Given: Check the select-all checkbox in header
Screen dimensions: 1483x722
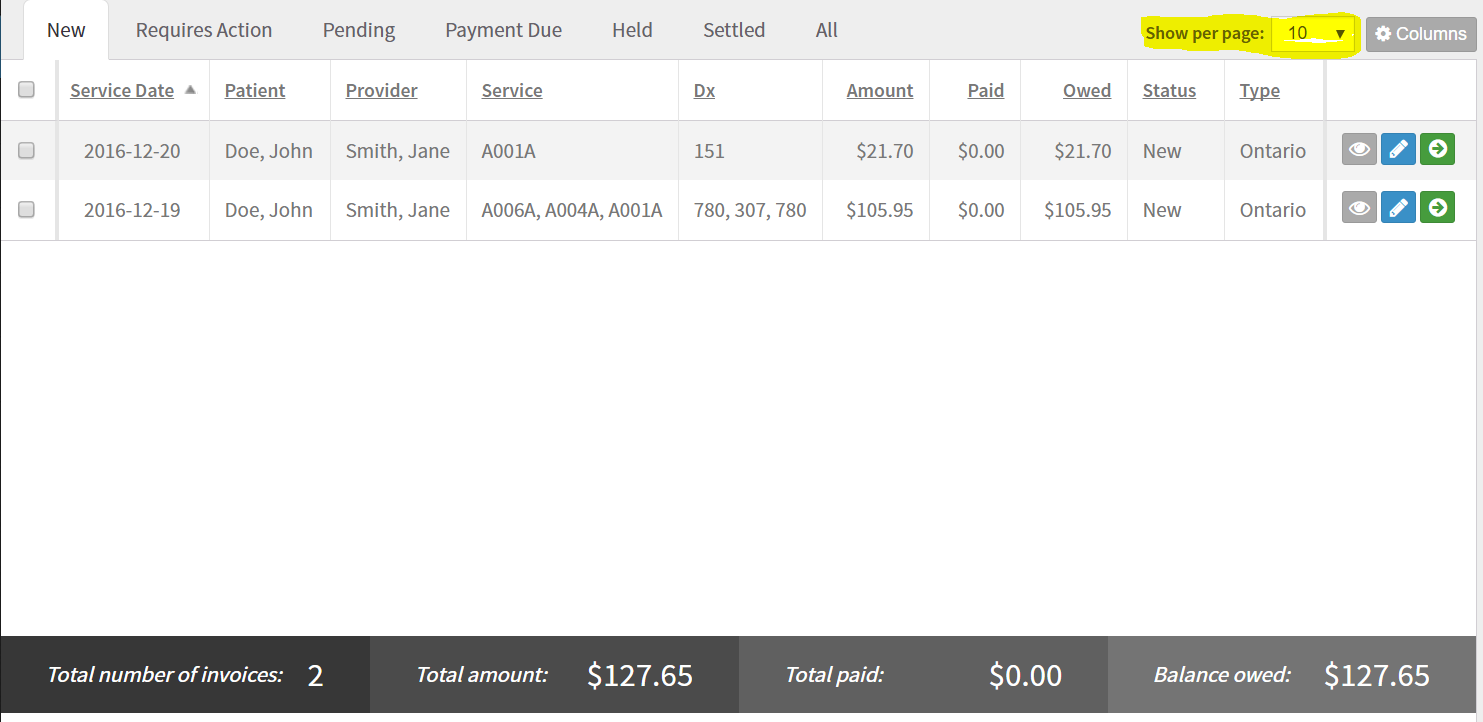Looking at the screenshot, I should [27, 90].
